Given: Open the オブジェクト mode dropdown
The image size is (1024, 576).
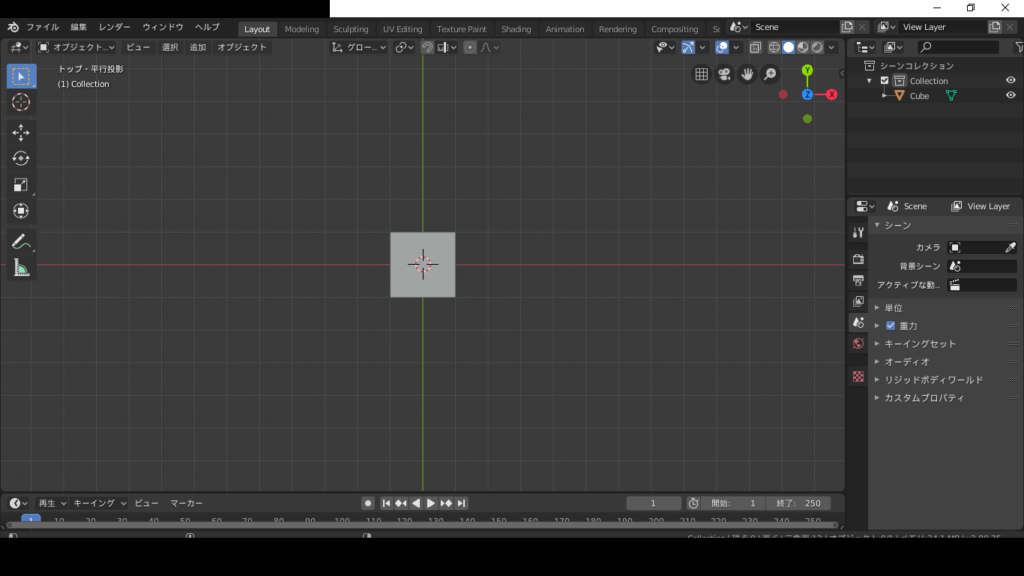Looking at the screenshot, I should click(77, 47).
